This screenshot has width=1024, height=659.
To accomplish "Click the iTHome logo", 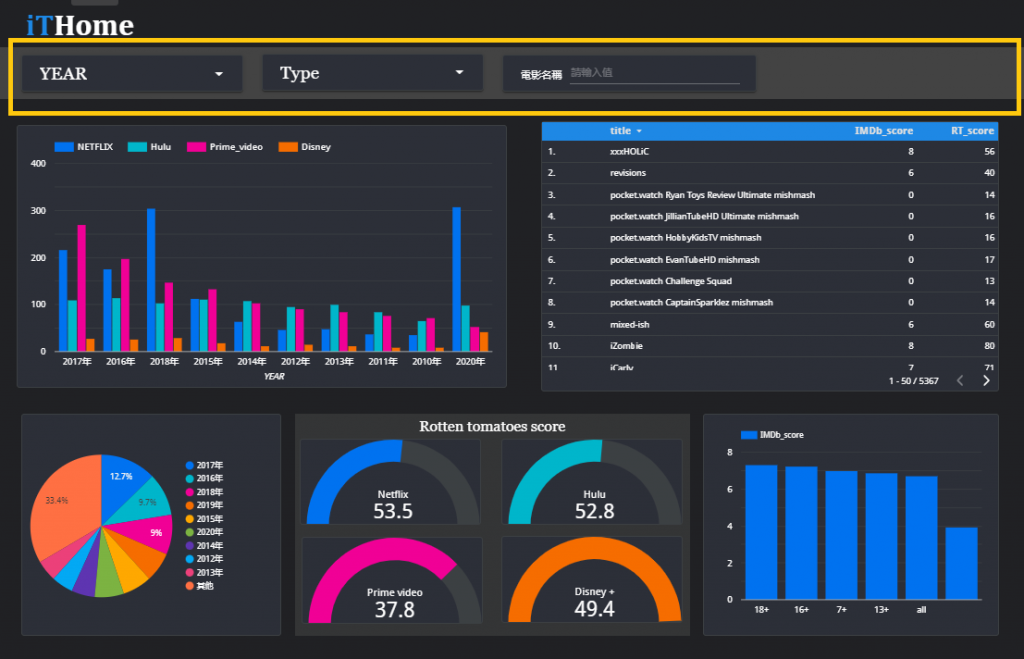I will tap(80, 25).
